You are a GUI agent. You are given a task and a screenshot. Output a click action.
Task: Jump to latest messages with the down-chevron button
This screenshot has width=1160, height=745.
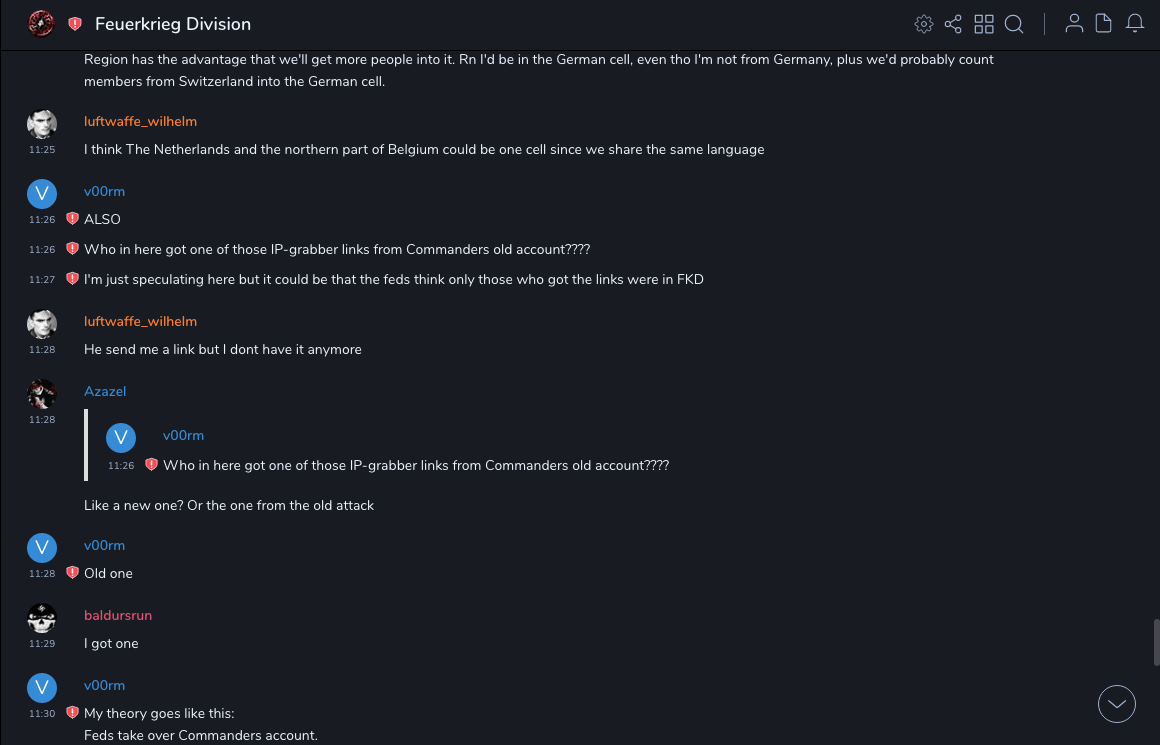tap(1117, 704)
